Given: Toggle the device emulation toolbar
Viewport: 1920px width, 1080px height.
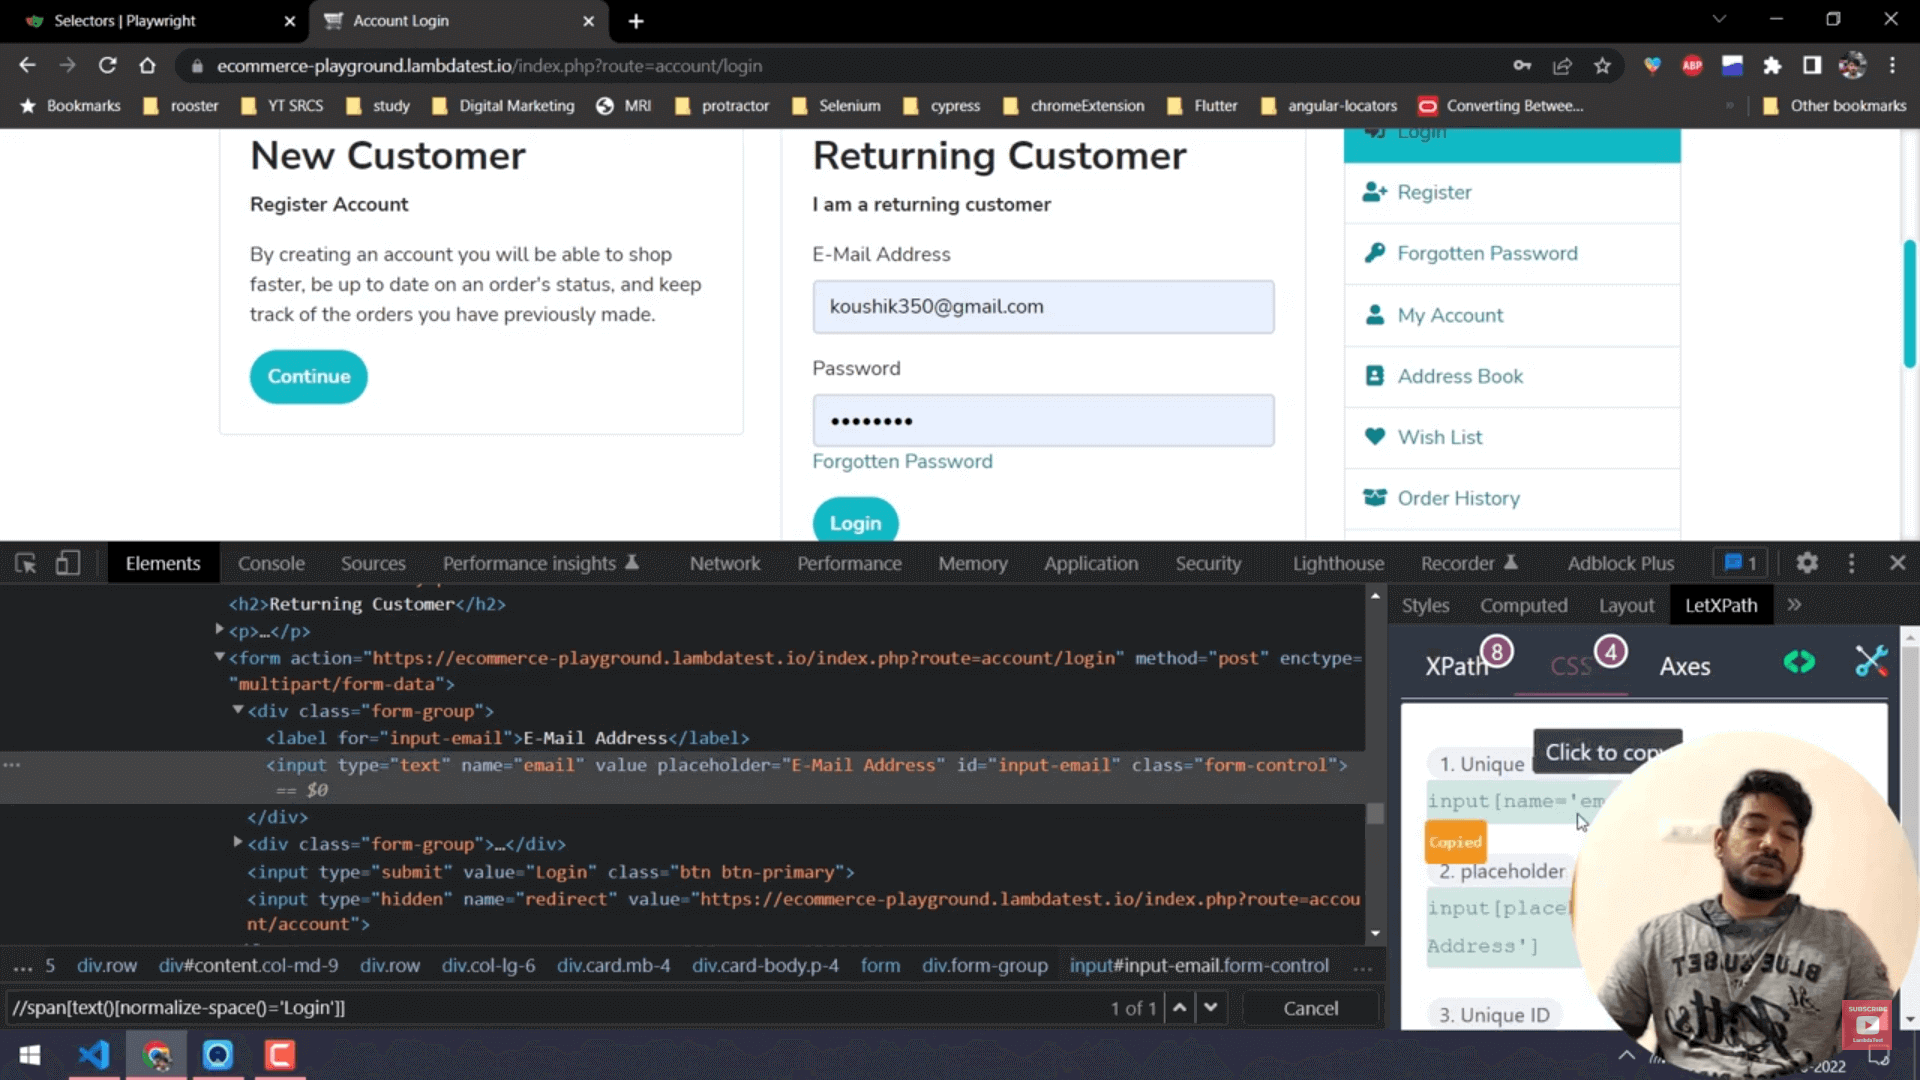Looking at the screenshot, I should (x=67, y=563).
